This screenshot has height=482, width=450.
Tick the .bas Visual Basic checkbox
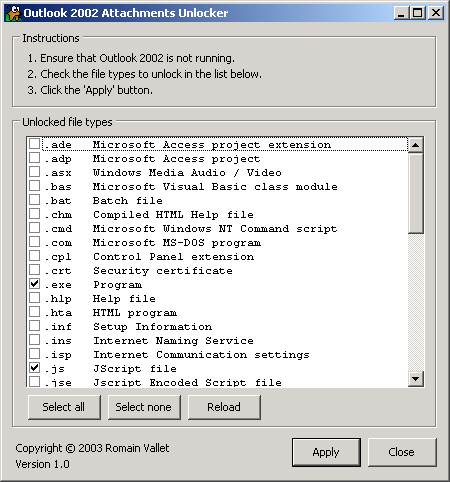point(35,186)
